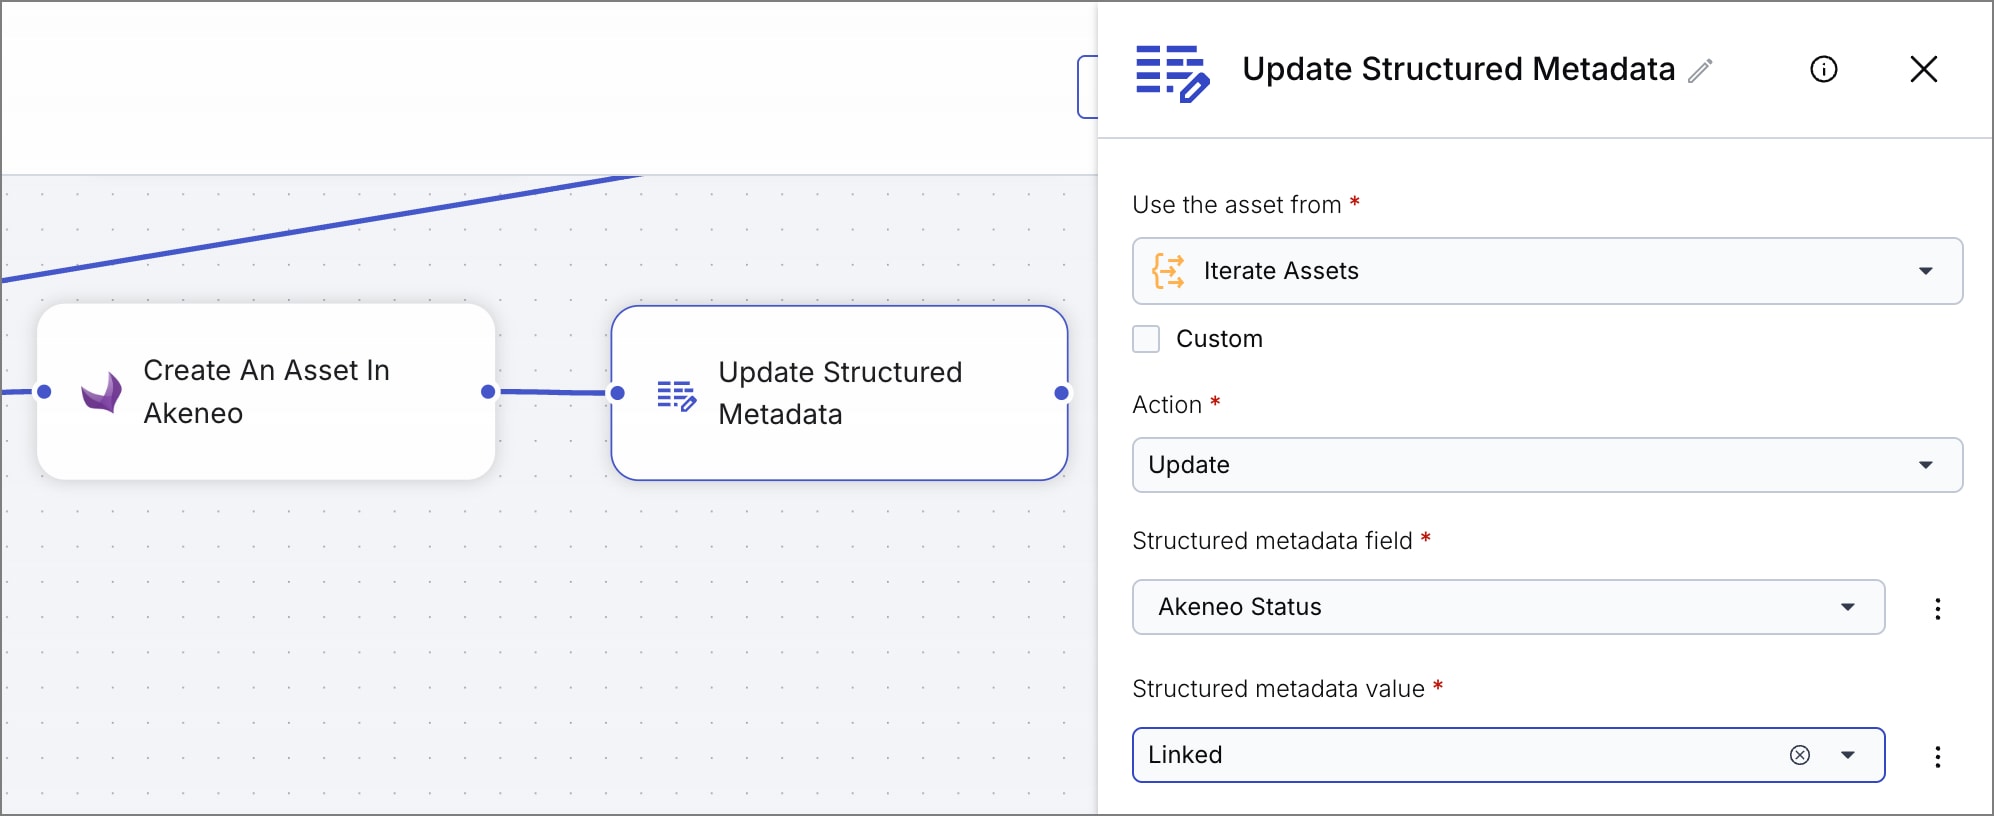Click the large Update Structured Metadata header icon
Screen dimensions: 1994x816
point(1172,73)
